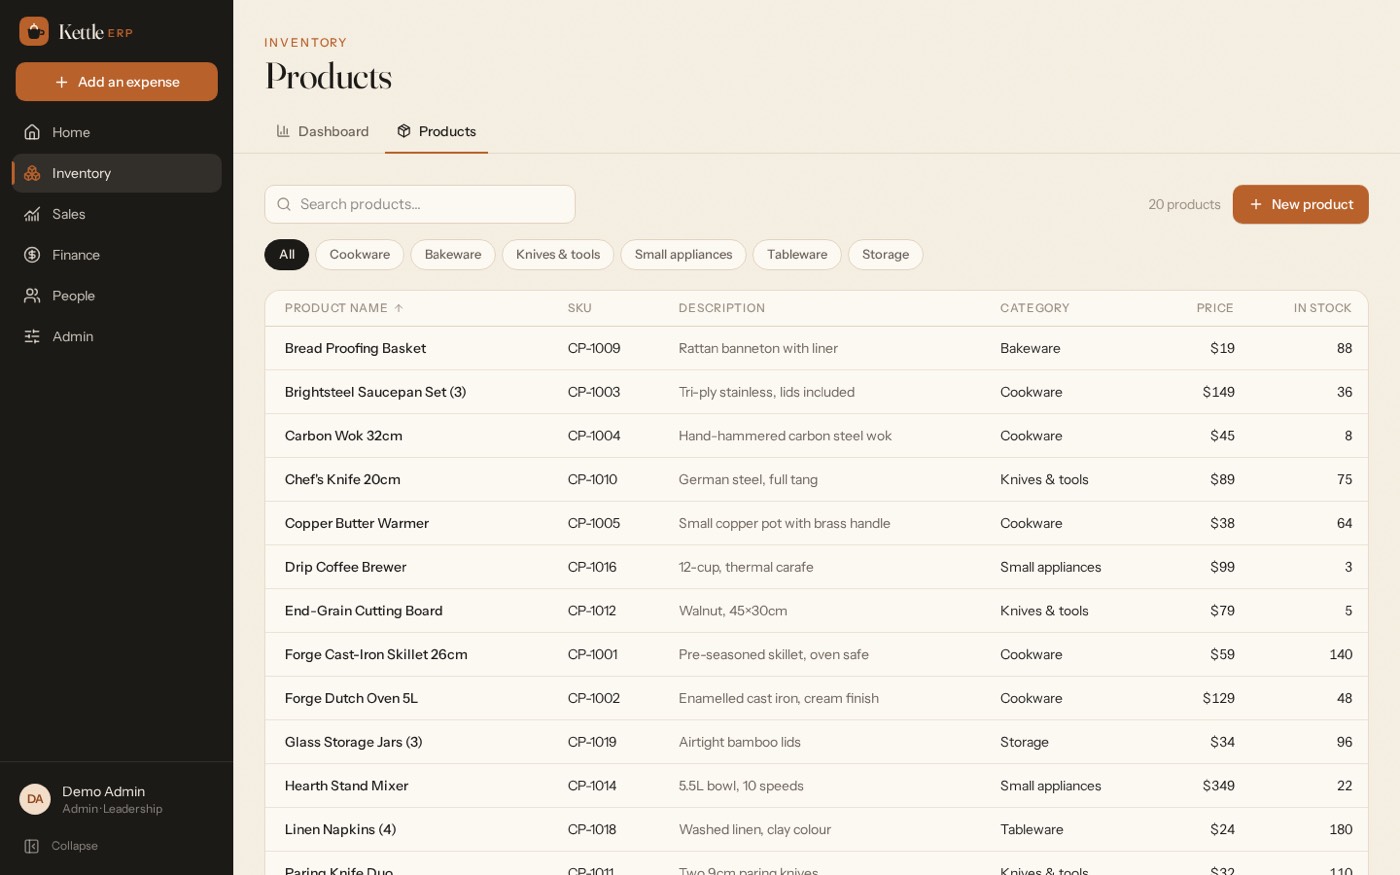Screen dimensions: 1400x875
Task: Click the magnifier icon in search box
Action: coord(284,204)
